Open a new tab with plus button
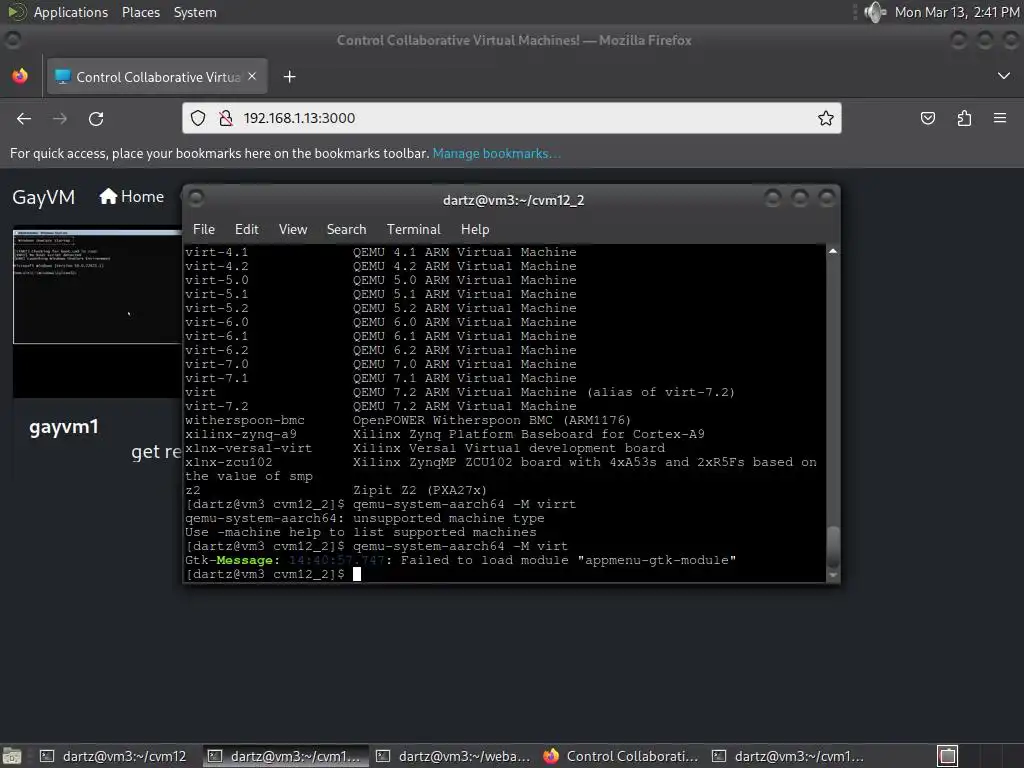1024x768 pixels. click(289, 77)
